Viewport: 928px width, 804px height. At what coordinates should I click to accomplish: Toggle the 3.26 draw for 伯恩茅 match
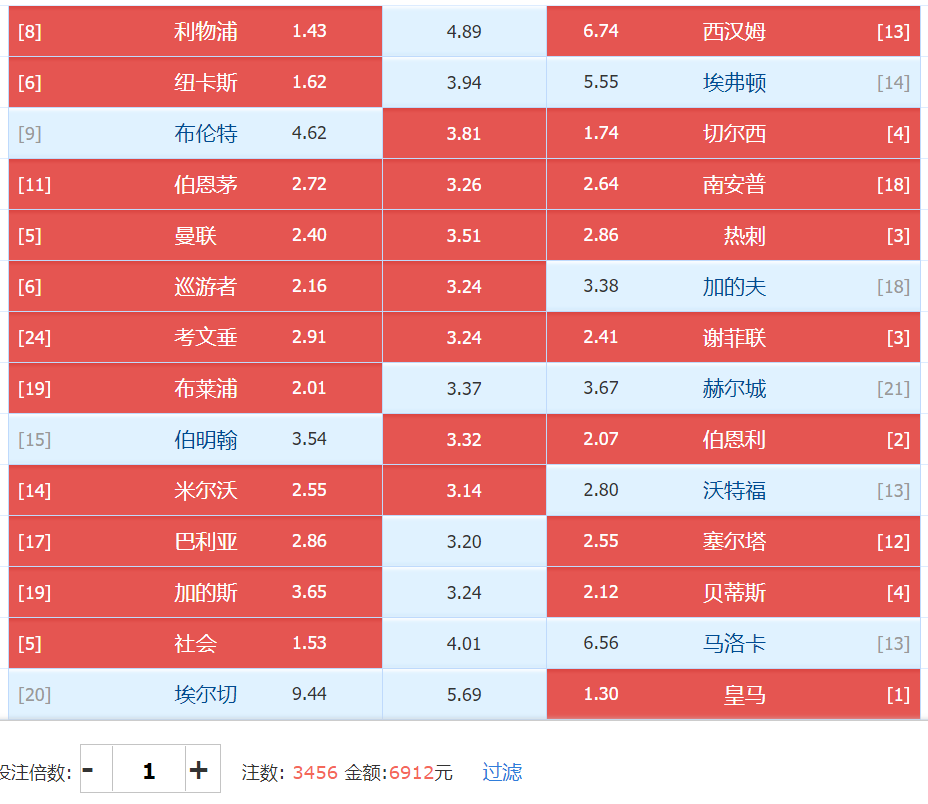pyautogui.click(x=464, y=184)
